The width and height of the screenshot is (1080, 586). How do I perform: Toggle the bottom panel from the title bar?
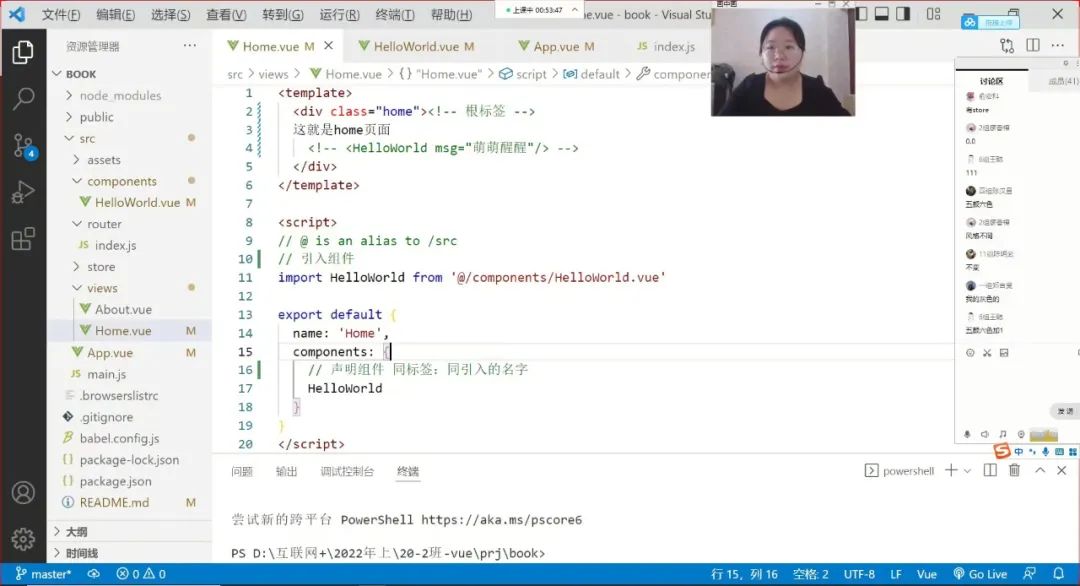[x=882, y=14]
